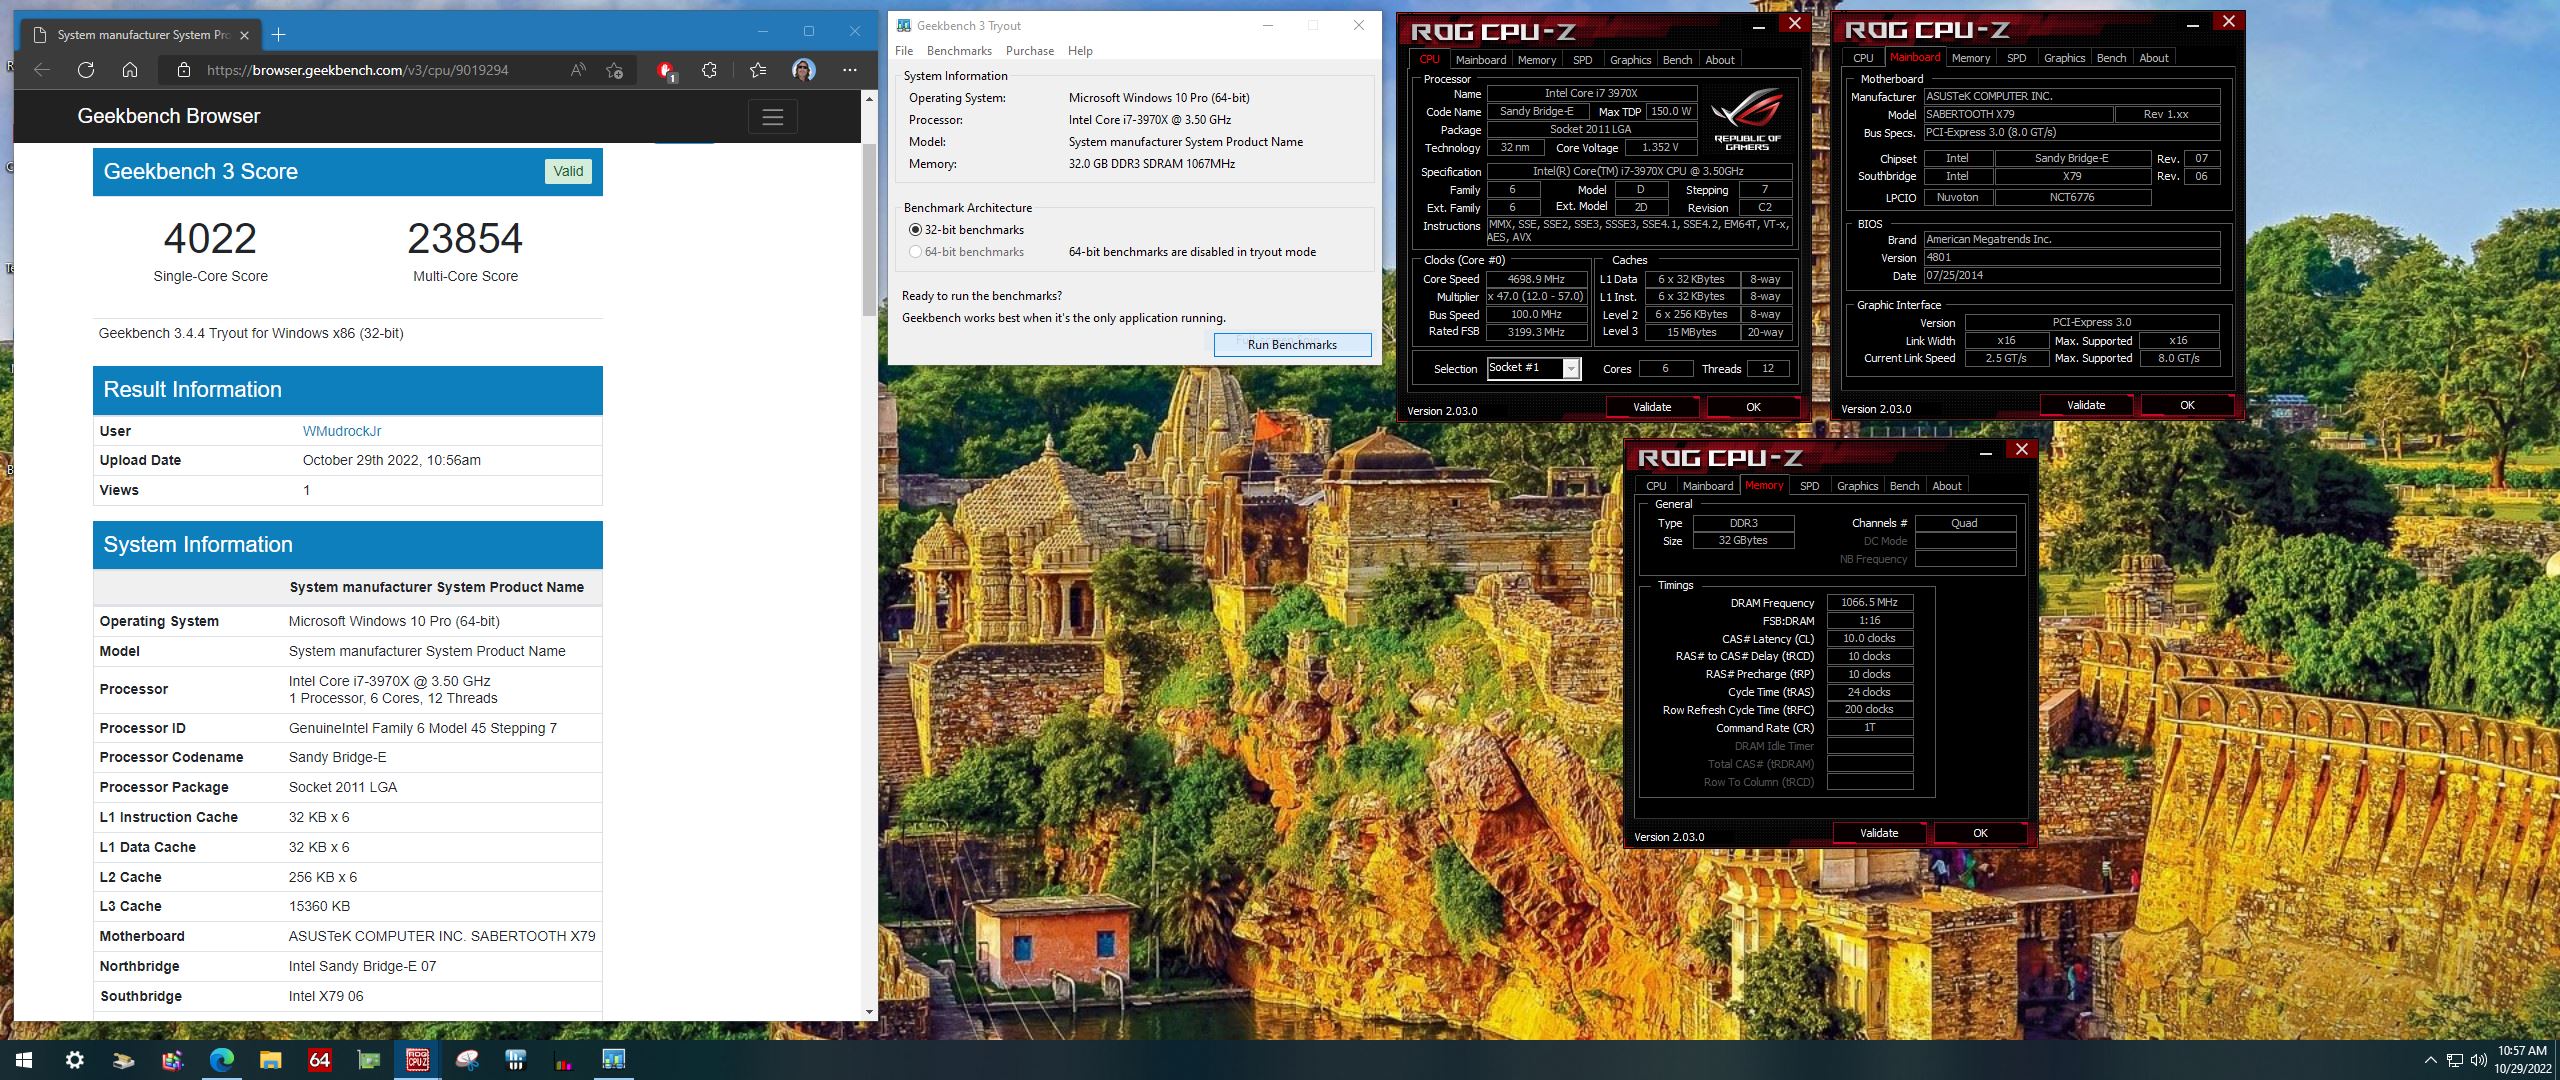
Task: Click the browser address bar URL
Action: 357,70
